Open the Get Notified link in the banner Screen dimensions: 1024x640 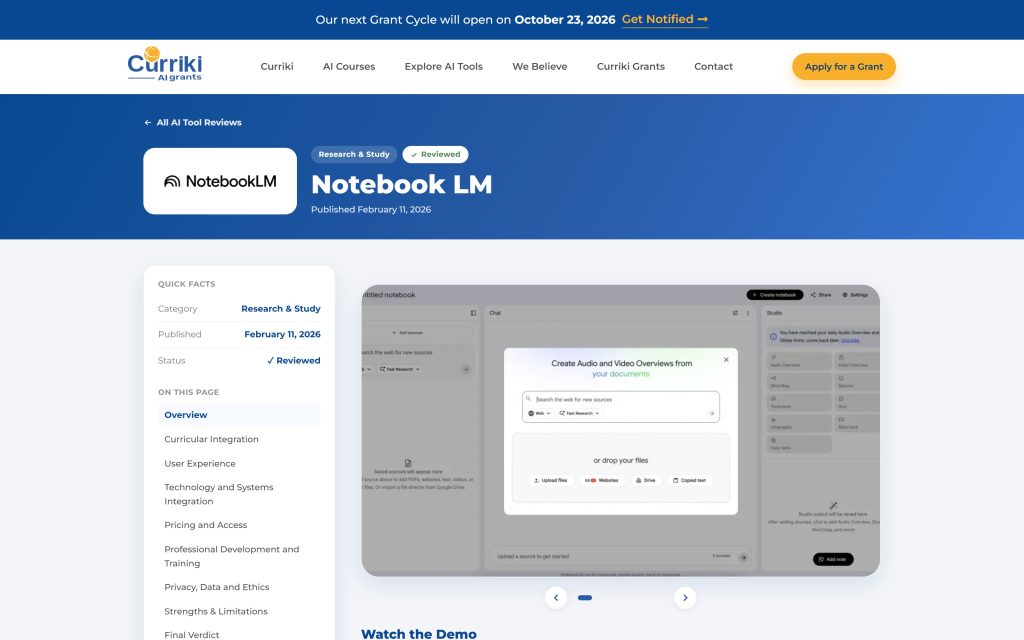click(x=664, y=20)
